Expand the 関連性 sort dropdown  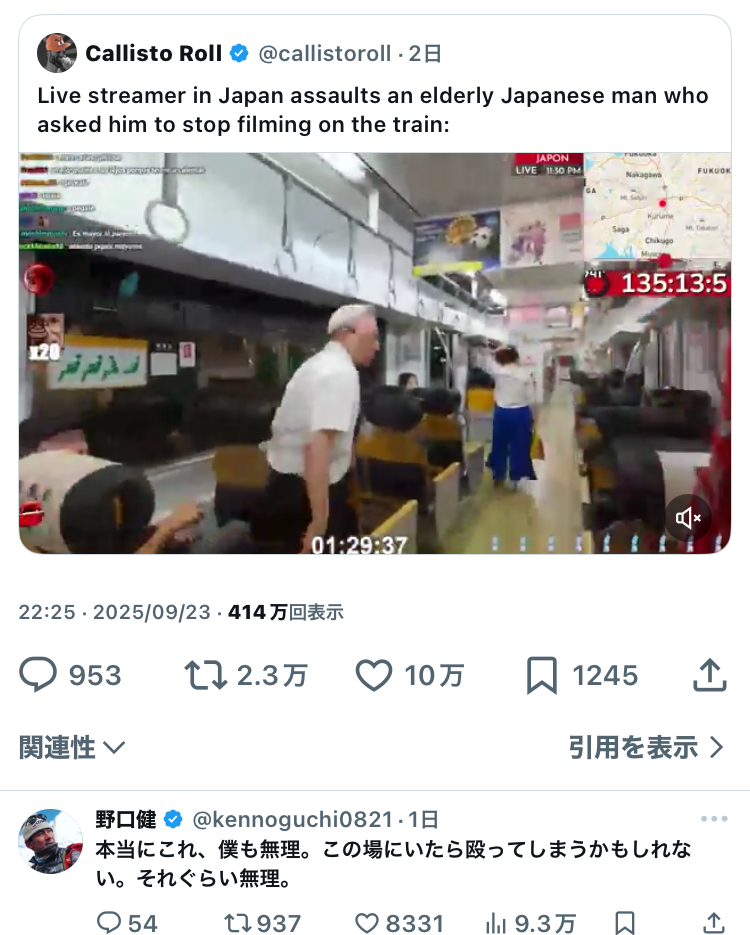(72, 747)
